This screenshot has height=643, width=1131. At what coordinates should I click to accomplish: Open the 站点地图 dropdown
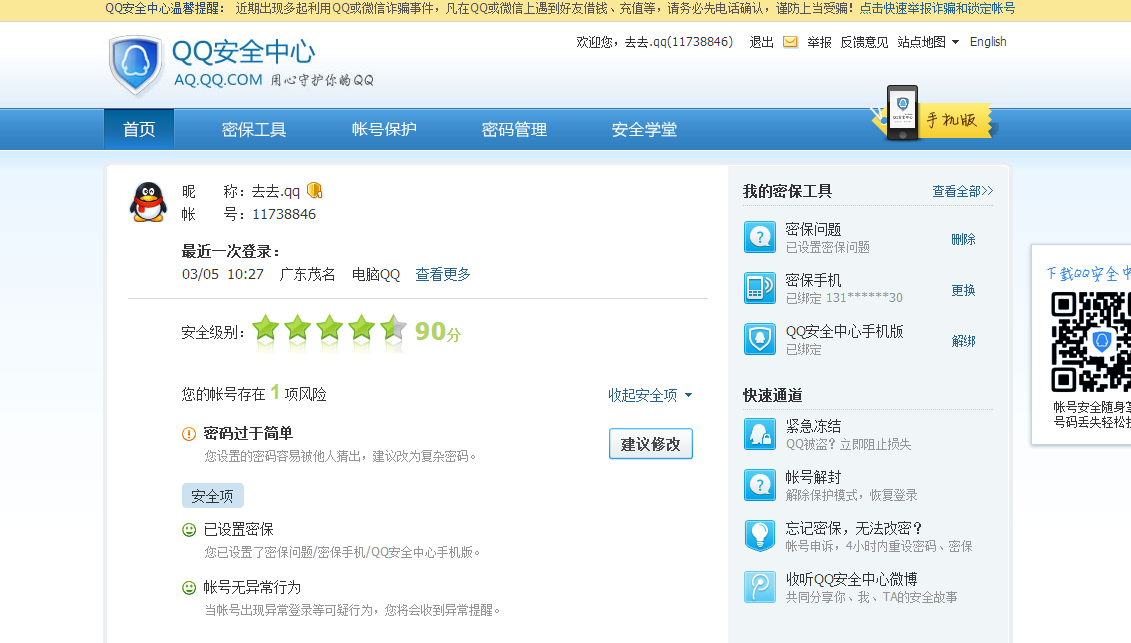tap(928, 42)
